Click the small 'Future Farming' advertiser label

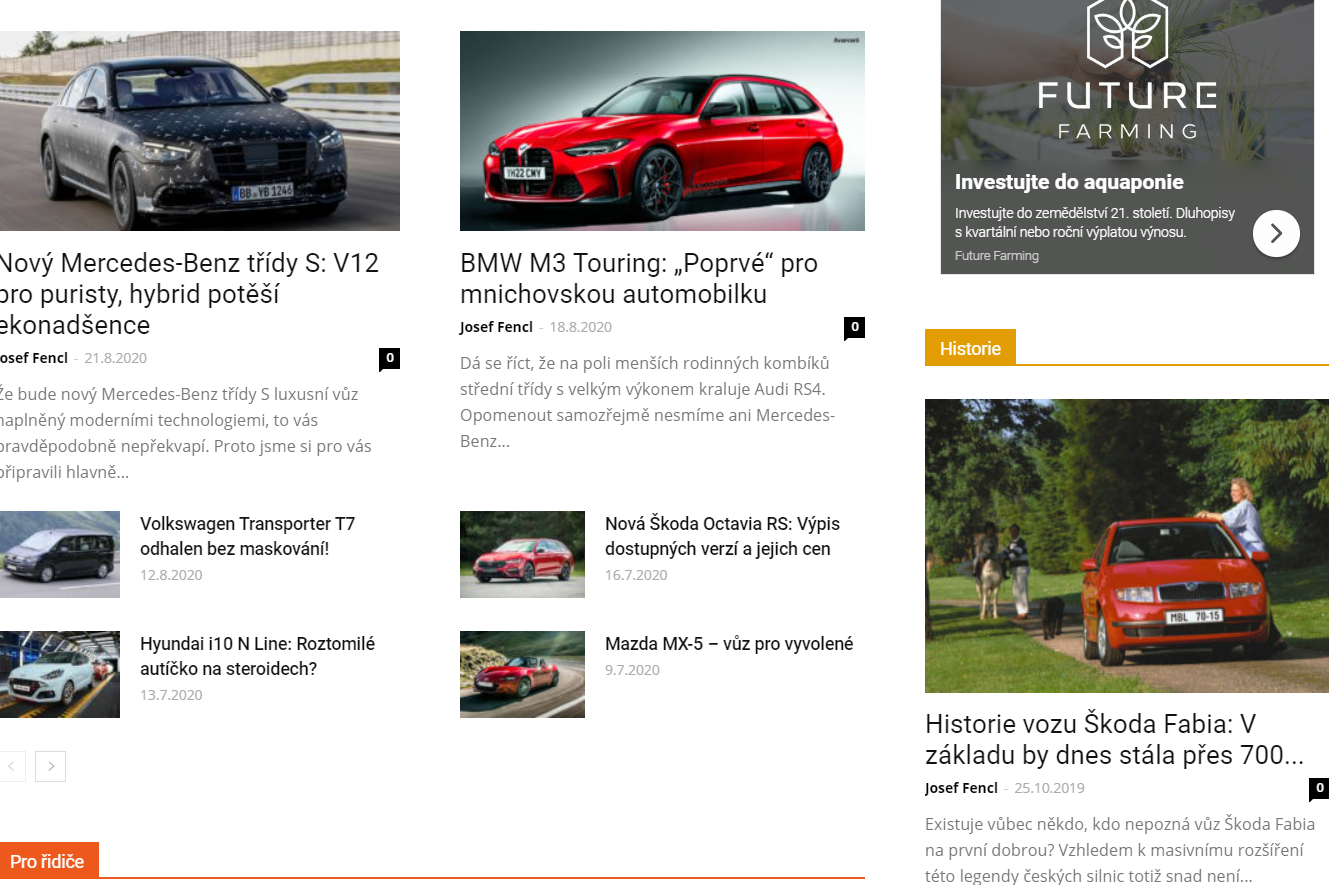996,256
